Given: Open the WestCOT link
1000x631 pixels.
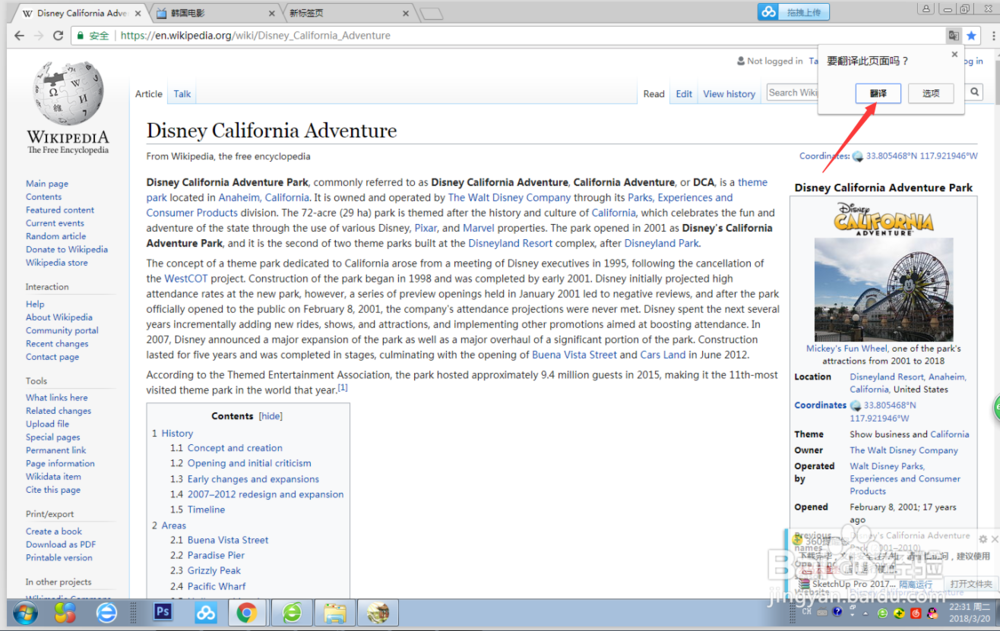Looking at the screenshot, I should tap(186, 279).
